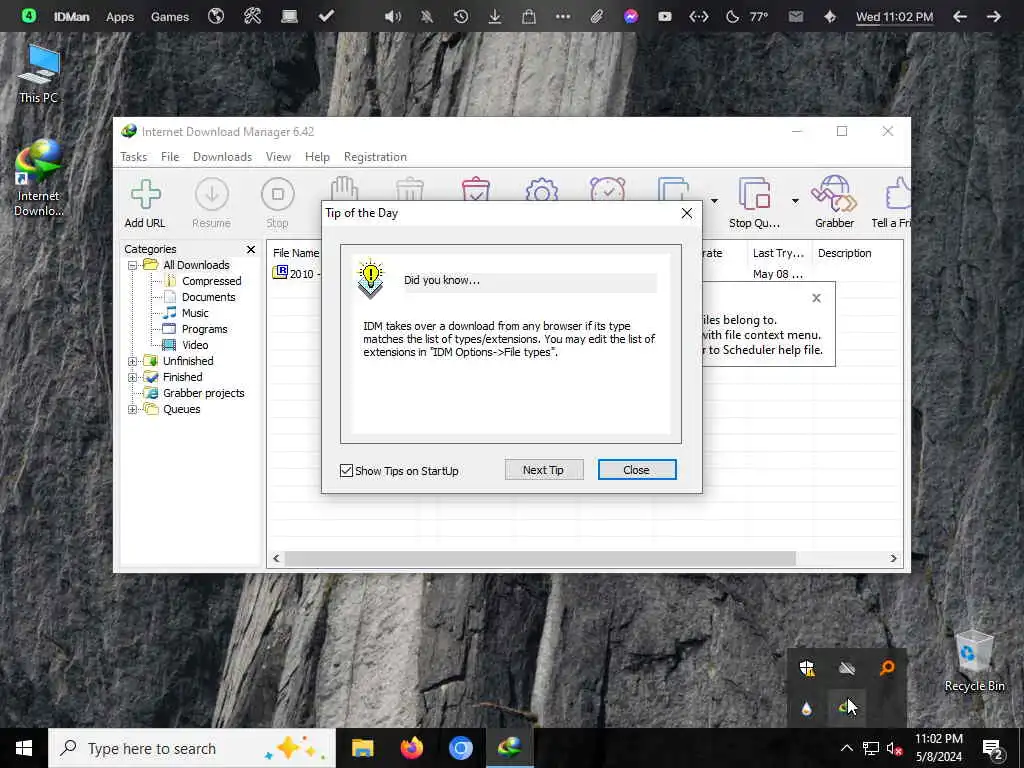Image resolution: width=1024 pixels, height=768 pixels.
Task: Expand the Finished category node
Action: coord(133,377)
